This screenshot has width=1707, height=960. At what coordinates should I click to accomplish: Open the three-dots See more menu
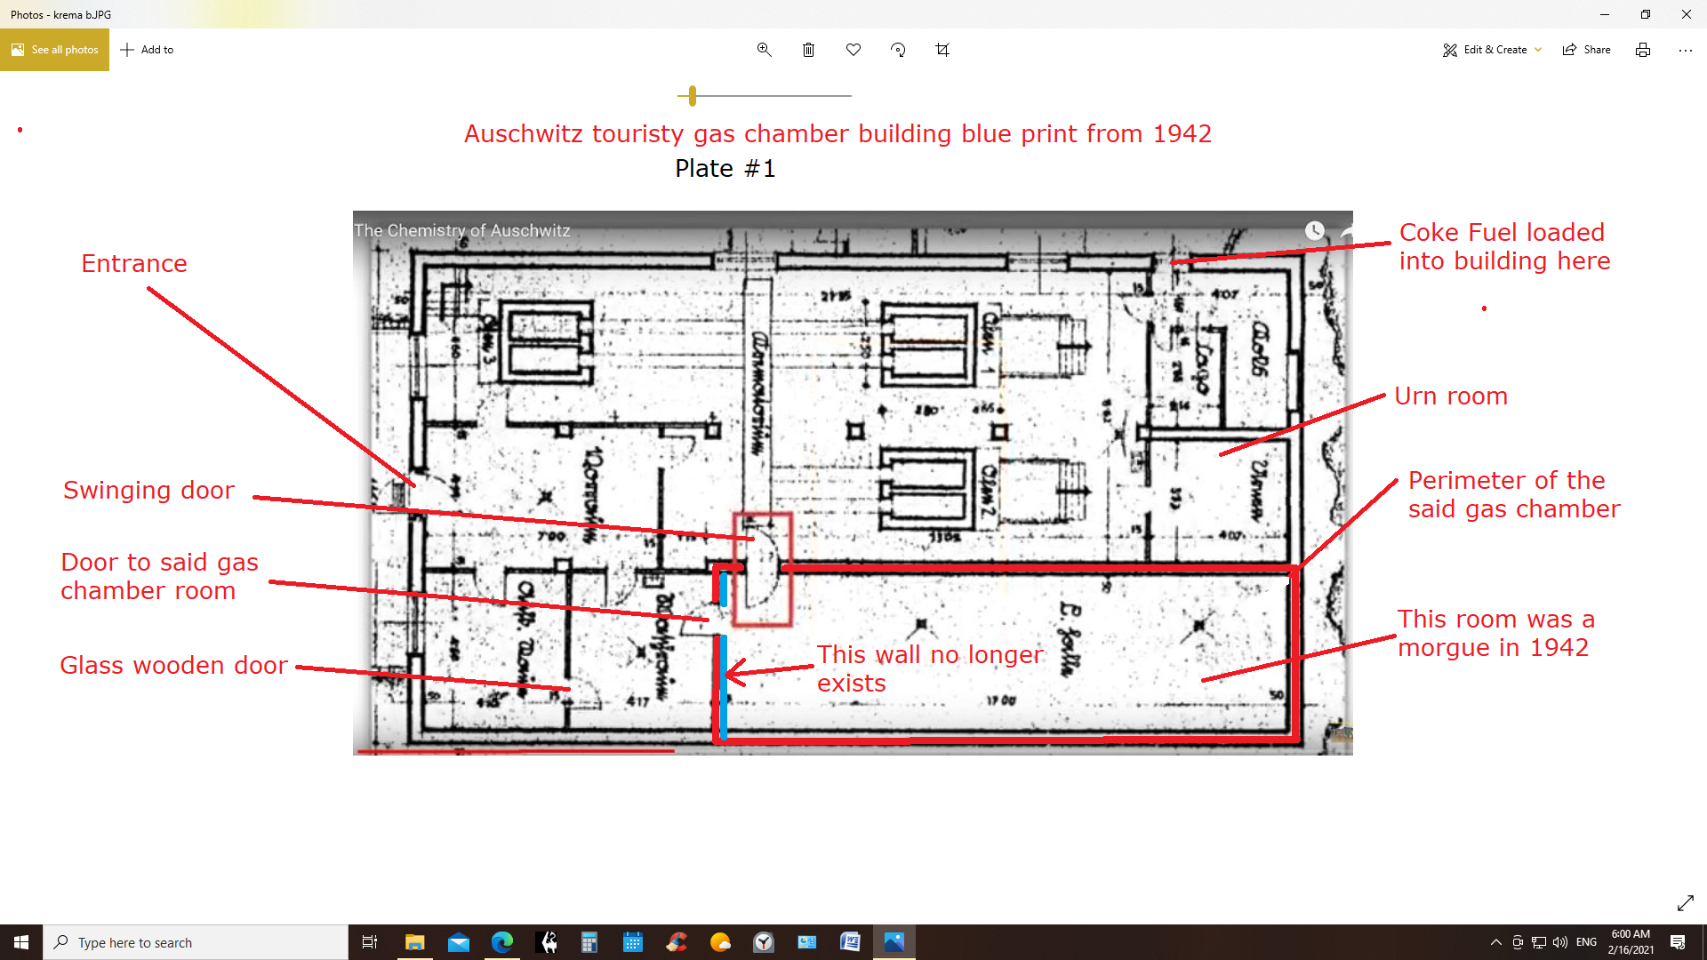tap(1685, 50)
